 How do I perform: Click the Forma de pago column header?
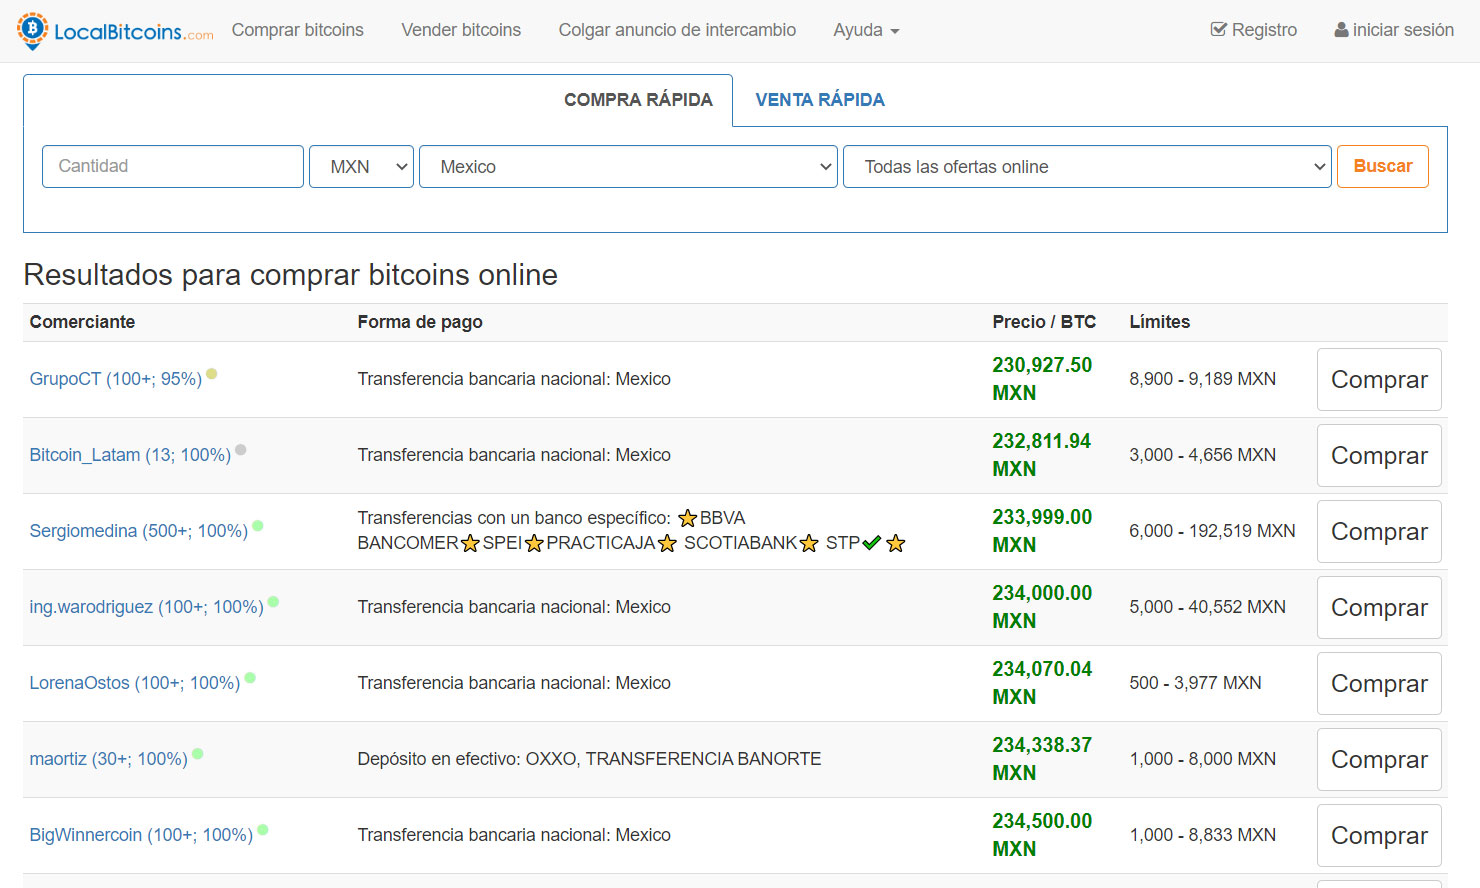[420, 322]
